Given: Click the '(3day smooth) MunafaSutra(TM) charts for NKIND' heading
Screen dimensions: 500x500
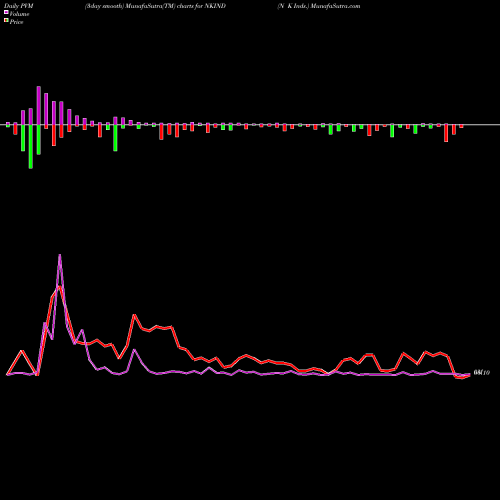Looking at the screenshot, I should tap(155, 6).
